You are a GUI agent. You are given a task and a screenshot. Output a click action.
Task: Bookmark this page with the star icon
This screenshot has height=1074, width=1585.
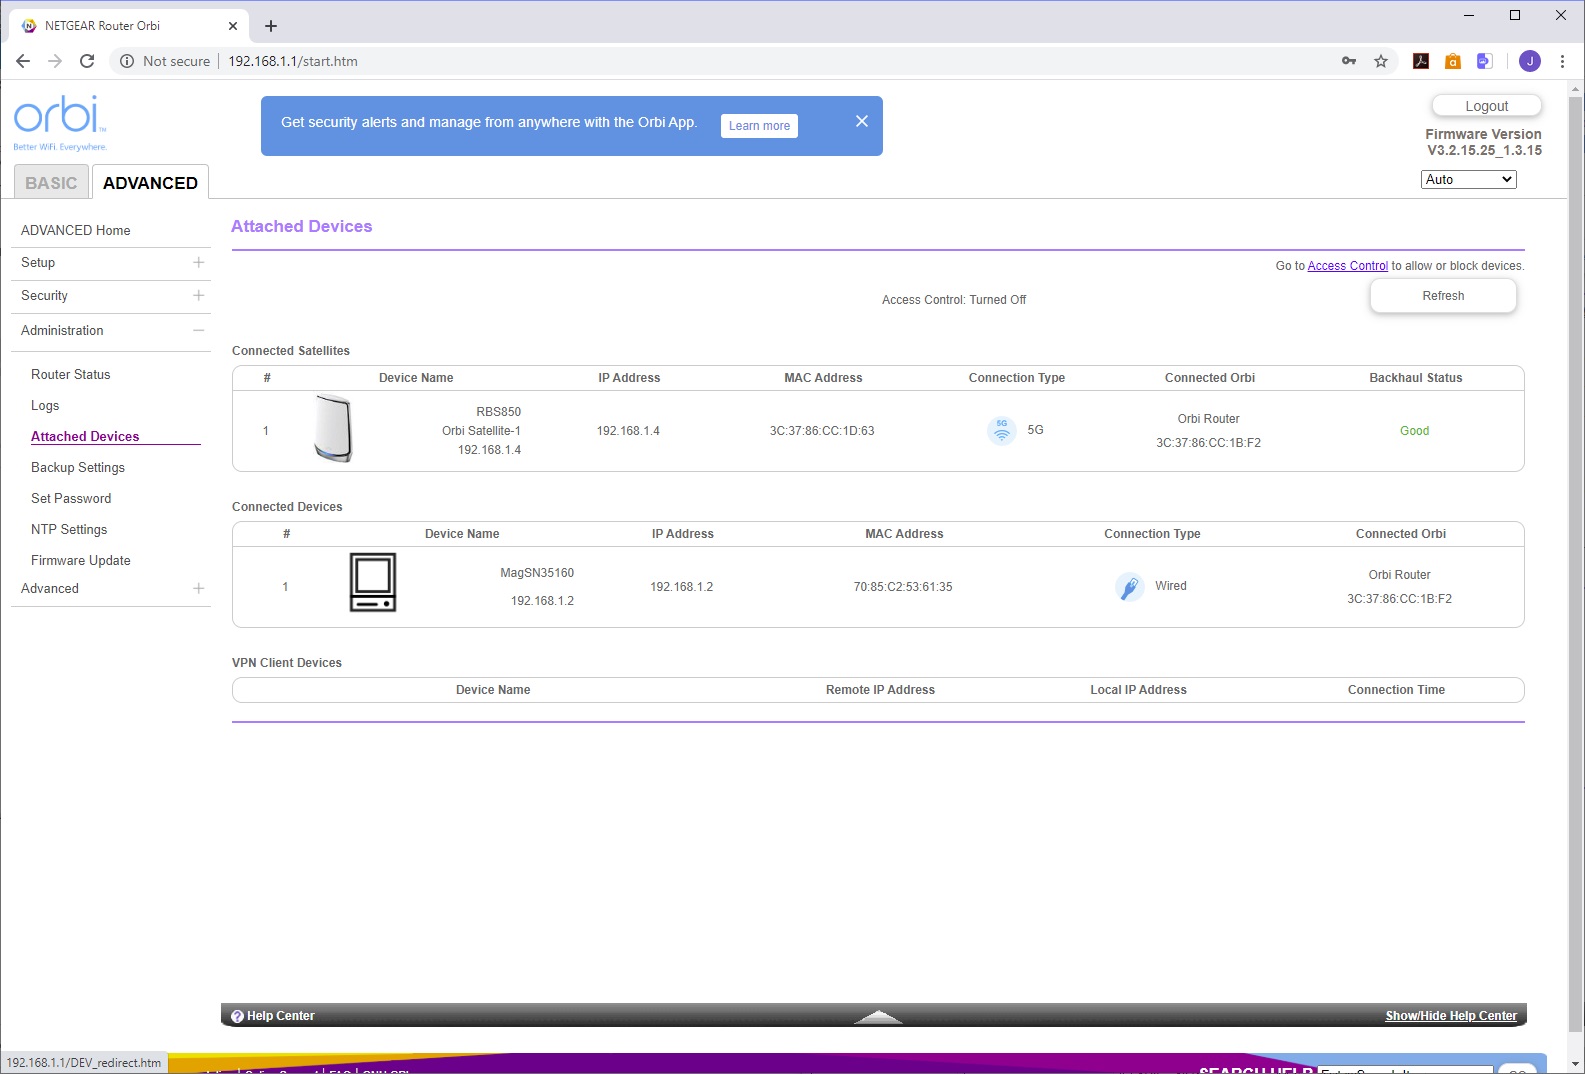(x=1381, y=61)
